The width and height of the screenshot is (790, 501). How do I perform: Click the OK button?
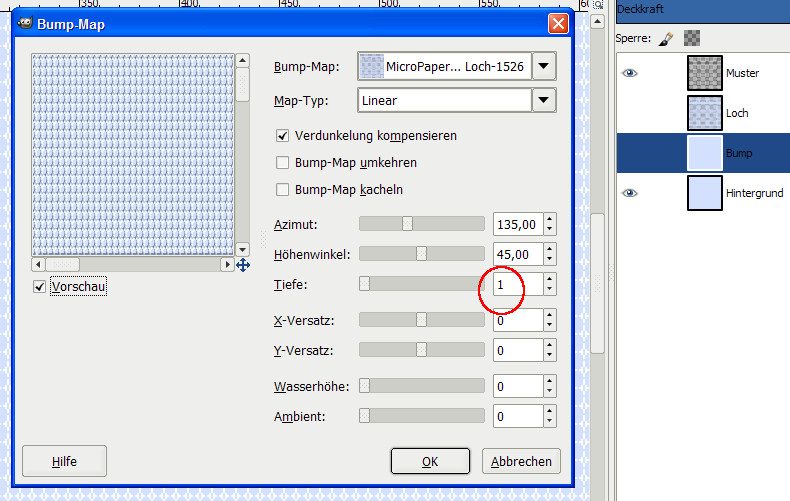tap(430, 461)
